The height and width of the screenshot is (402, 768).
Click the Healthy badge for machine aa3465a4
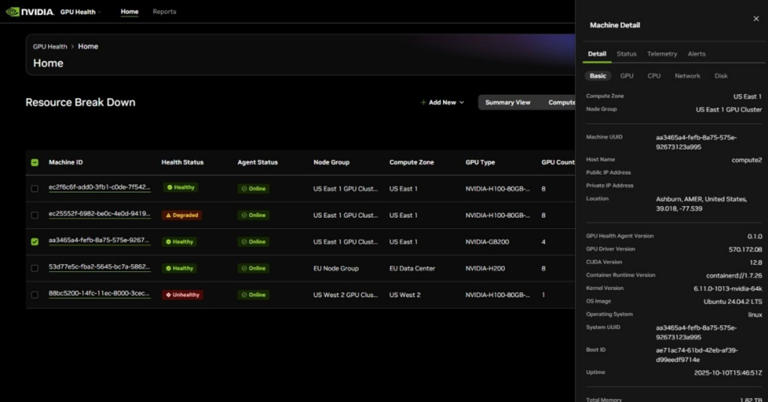[x=180, y=242]
